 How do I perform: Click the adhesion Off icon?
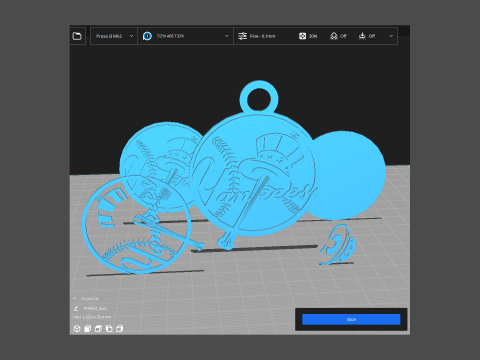coord(362,36)
